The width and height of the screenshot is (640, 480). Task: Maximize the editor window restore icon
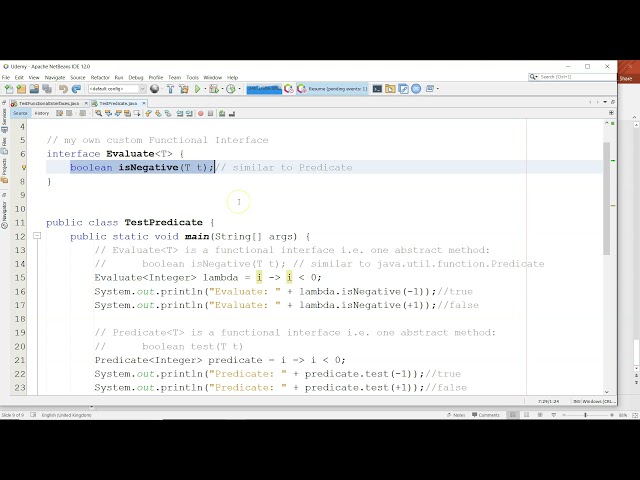click(x=613, y=102)
